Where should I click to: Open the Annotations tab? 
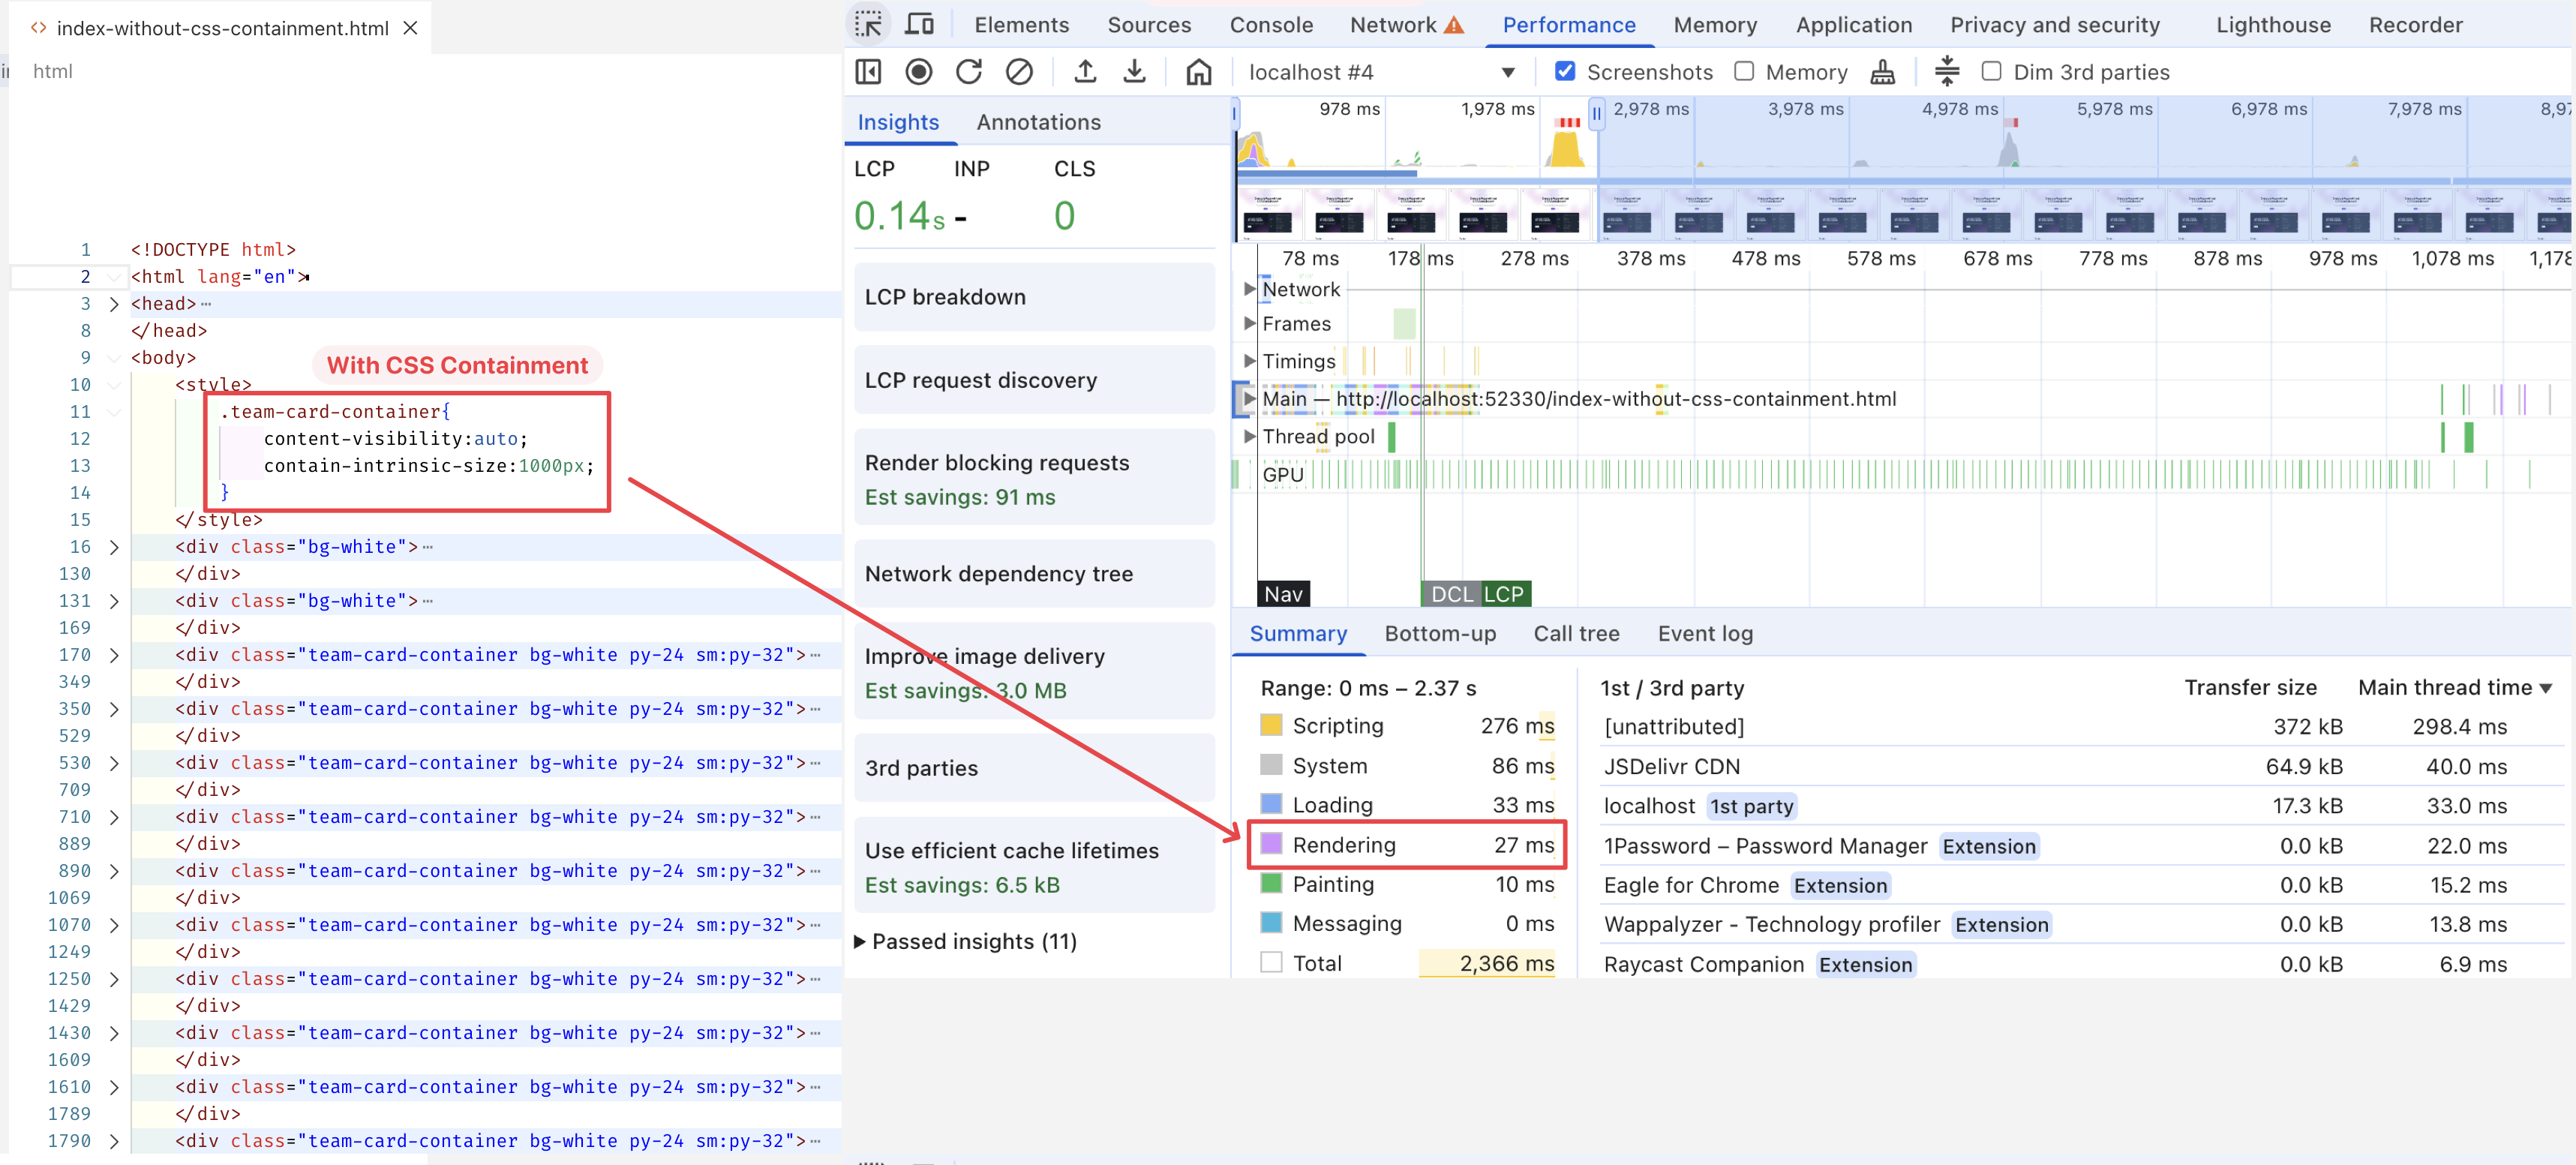(1038, 122)
